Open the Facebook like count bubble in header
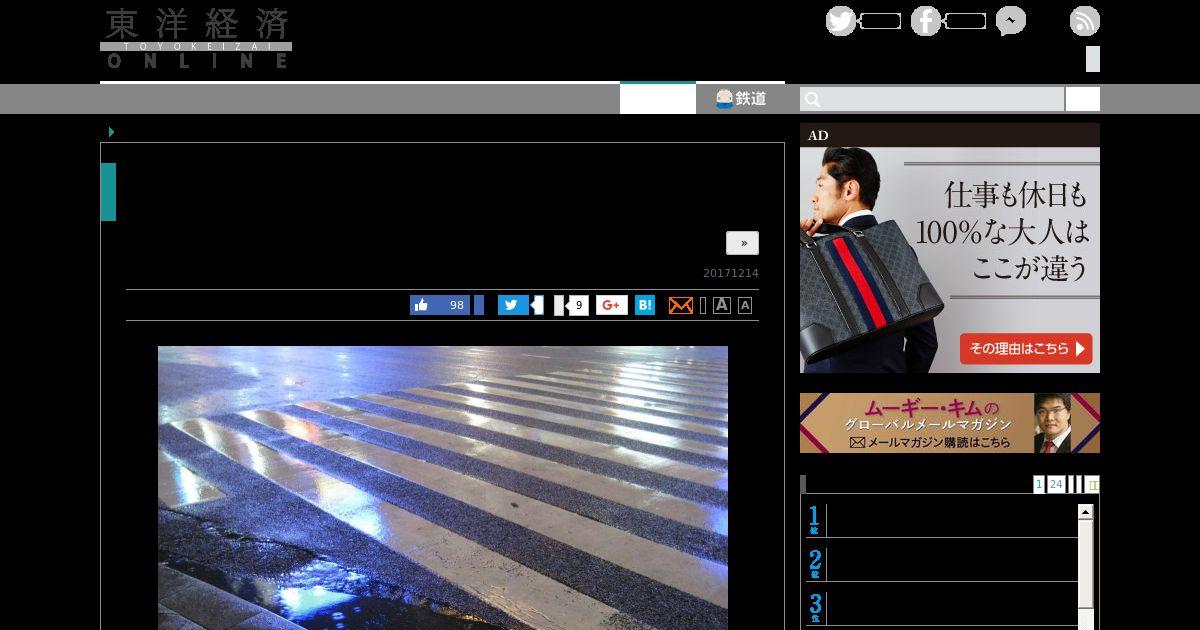1200x630 pixels. [x=965, y=21]
